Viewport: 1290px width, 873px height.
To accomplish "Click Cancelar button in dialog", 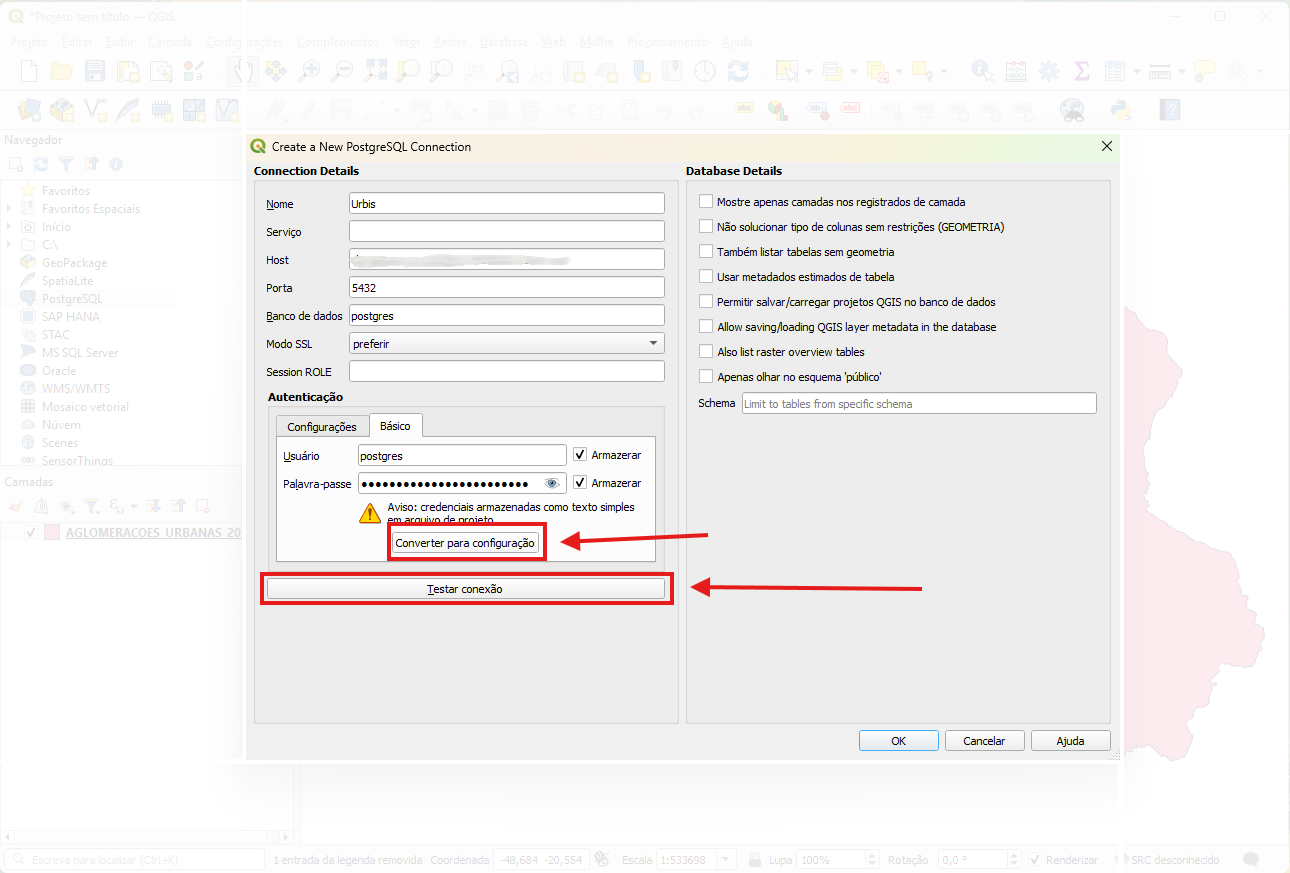I will click(984, 741).
